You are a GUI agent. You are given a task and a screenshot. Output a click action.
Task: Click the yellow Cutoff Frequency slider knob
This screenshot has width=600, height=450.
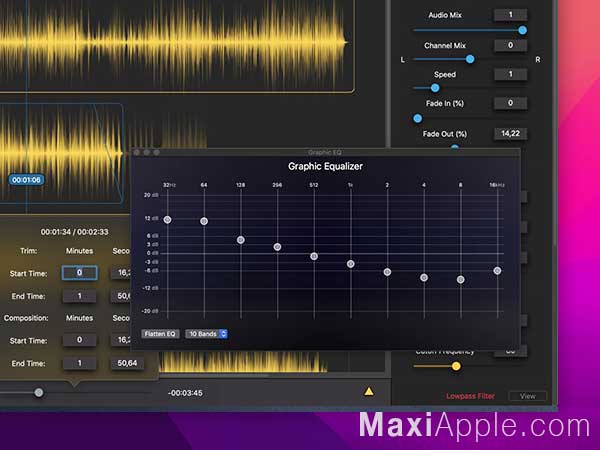click(x=456, y=366)
